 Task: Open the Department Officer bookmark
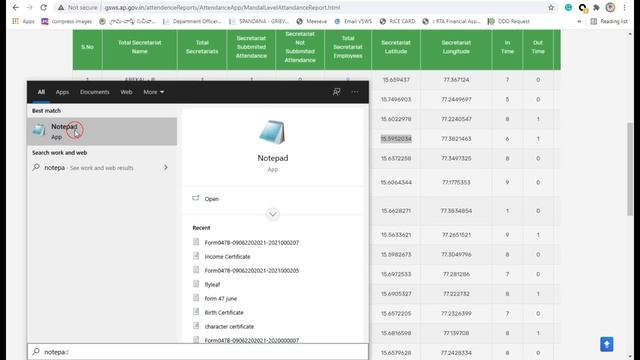192,21
